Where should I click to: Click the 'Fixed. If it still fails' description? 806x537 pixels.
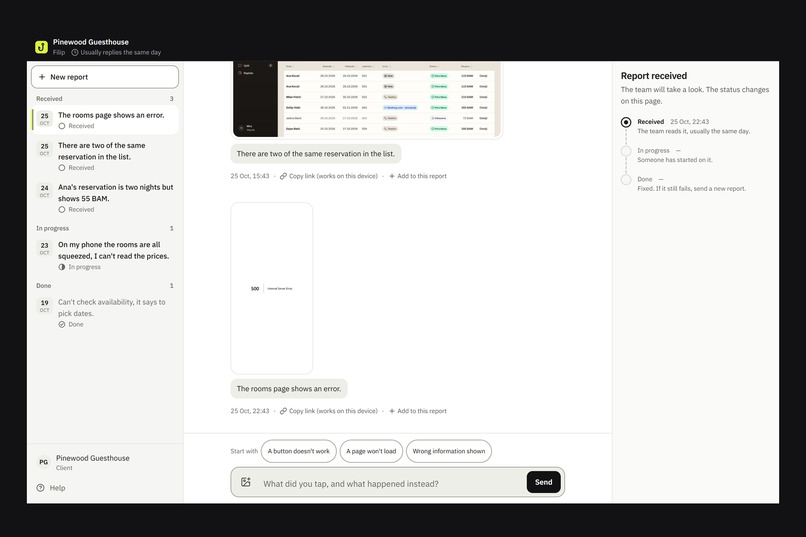pos(691,189)
